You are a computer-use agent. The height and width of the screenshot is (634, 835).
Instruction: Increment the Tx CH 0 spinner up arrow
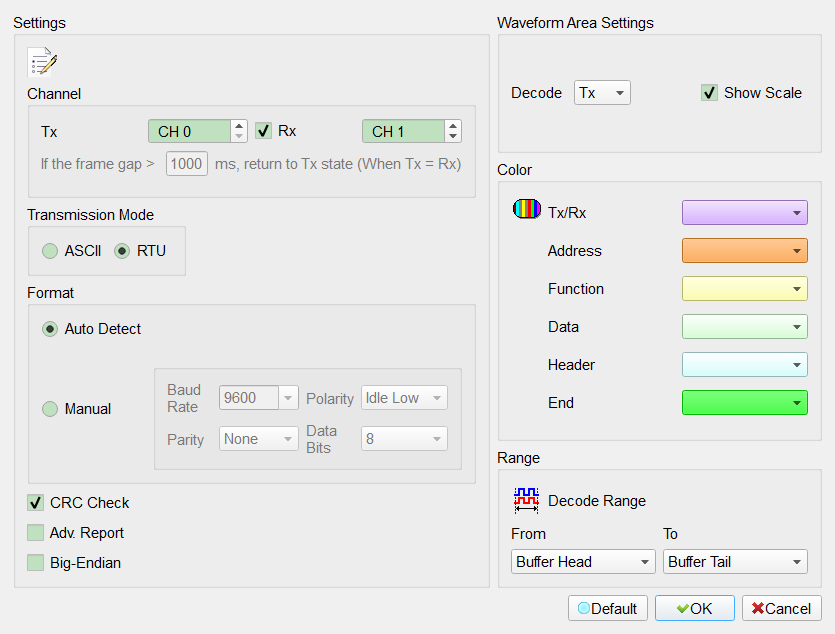239,126
